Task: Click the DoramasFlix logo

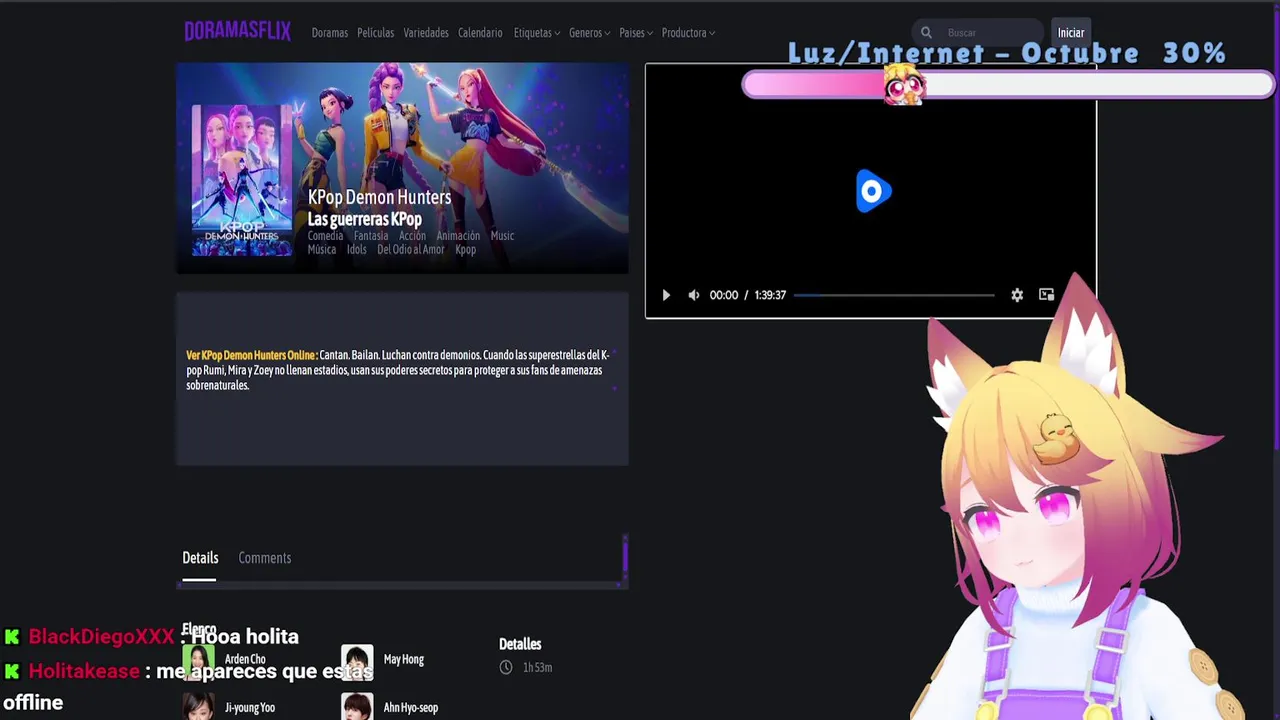Action: point(237,32)
